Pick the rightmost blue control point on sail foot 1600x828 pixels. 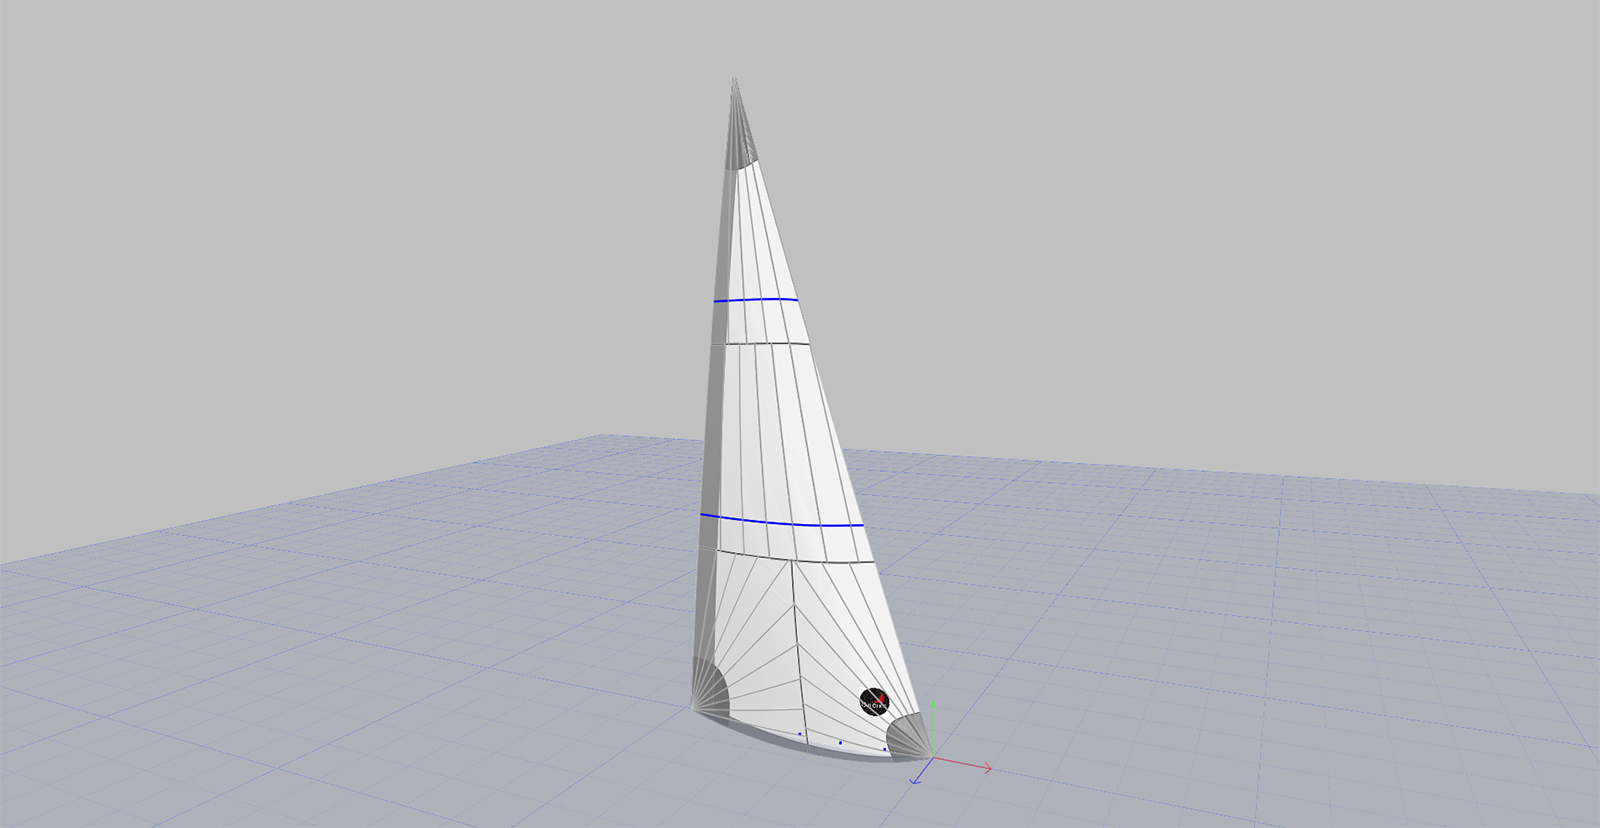[x=885, y=748]
